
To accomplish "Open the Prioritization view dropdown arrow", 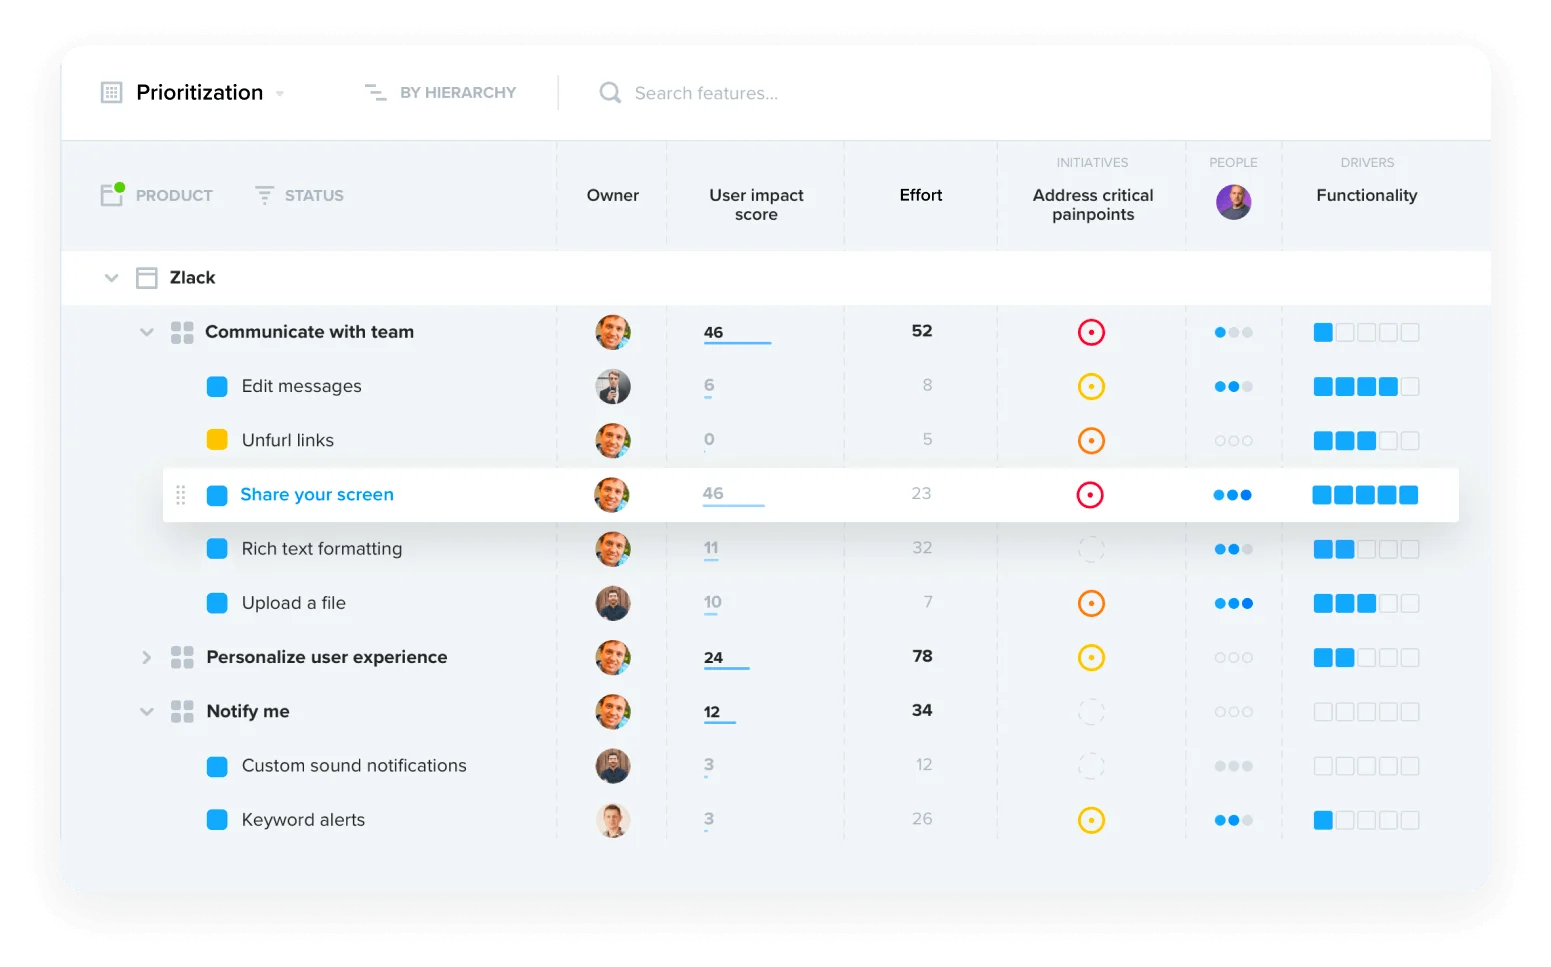I will [280, 94].
